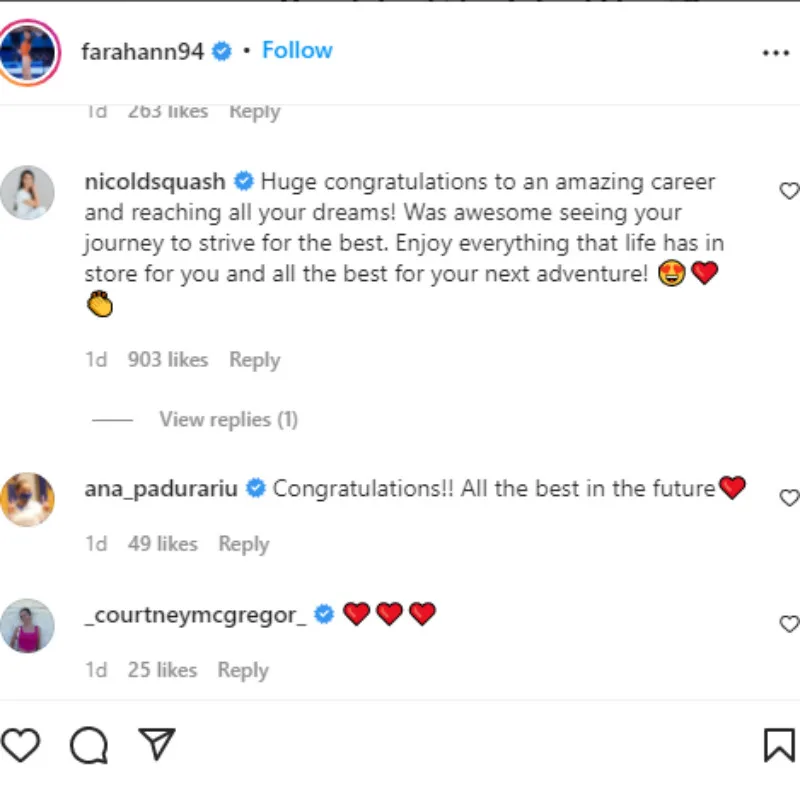Like nicoldsquash's comment
This screenshot has height=793, width=800.
[x=788, y=191]
